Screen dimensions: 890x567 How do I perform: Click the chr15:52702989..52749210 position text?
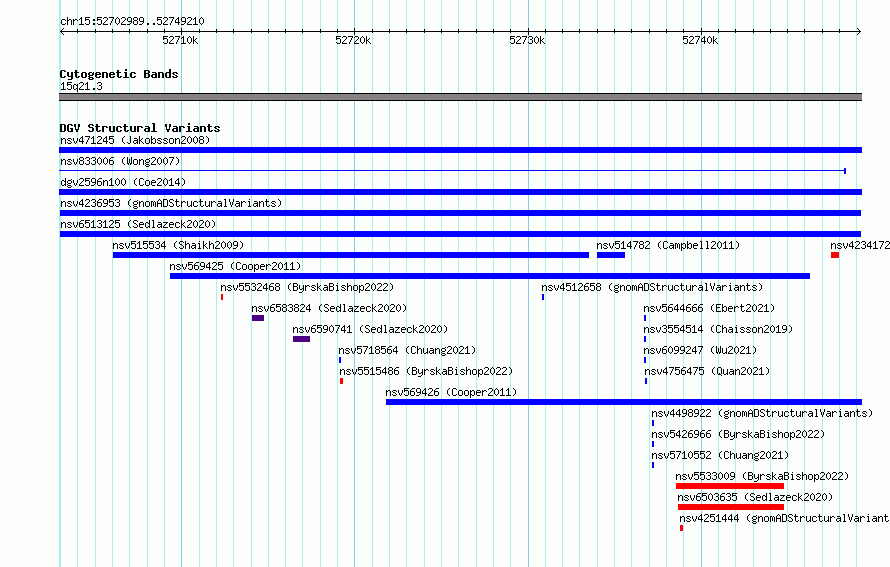tap(132, 21)
